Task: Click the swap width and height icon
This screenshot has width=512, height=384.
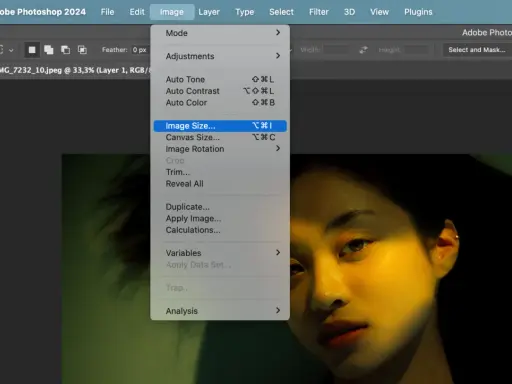Action: pos(363,50)
